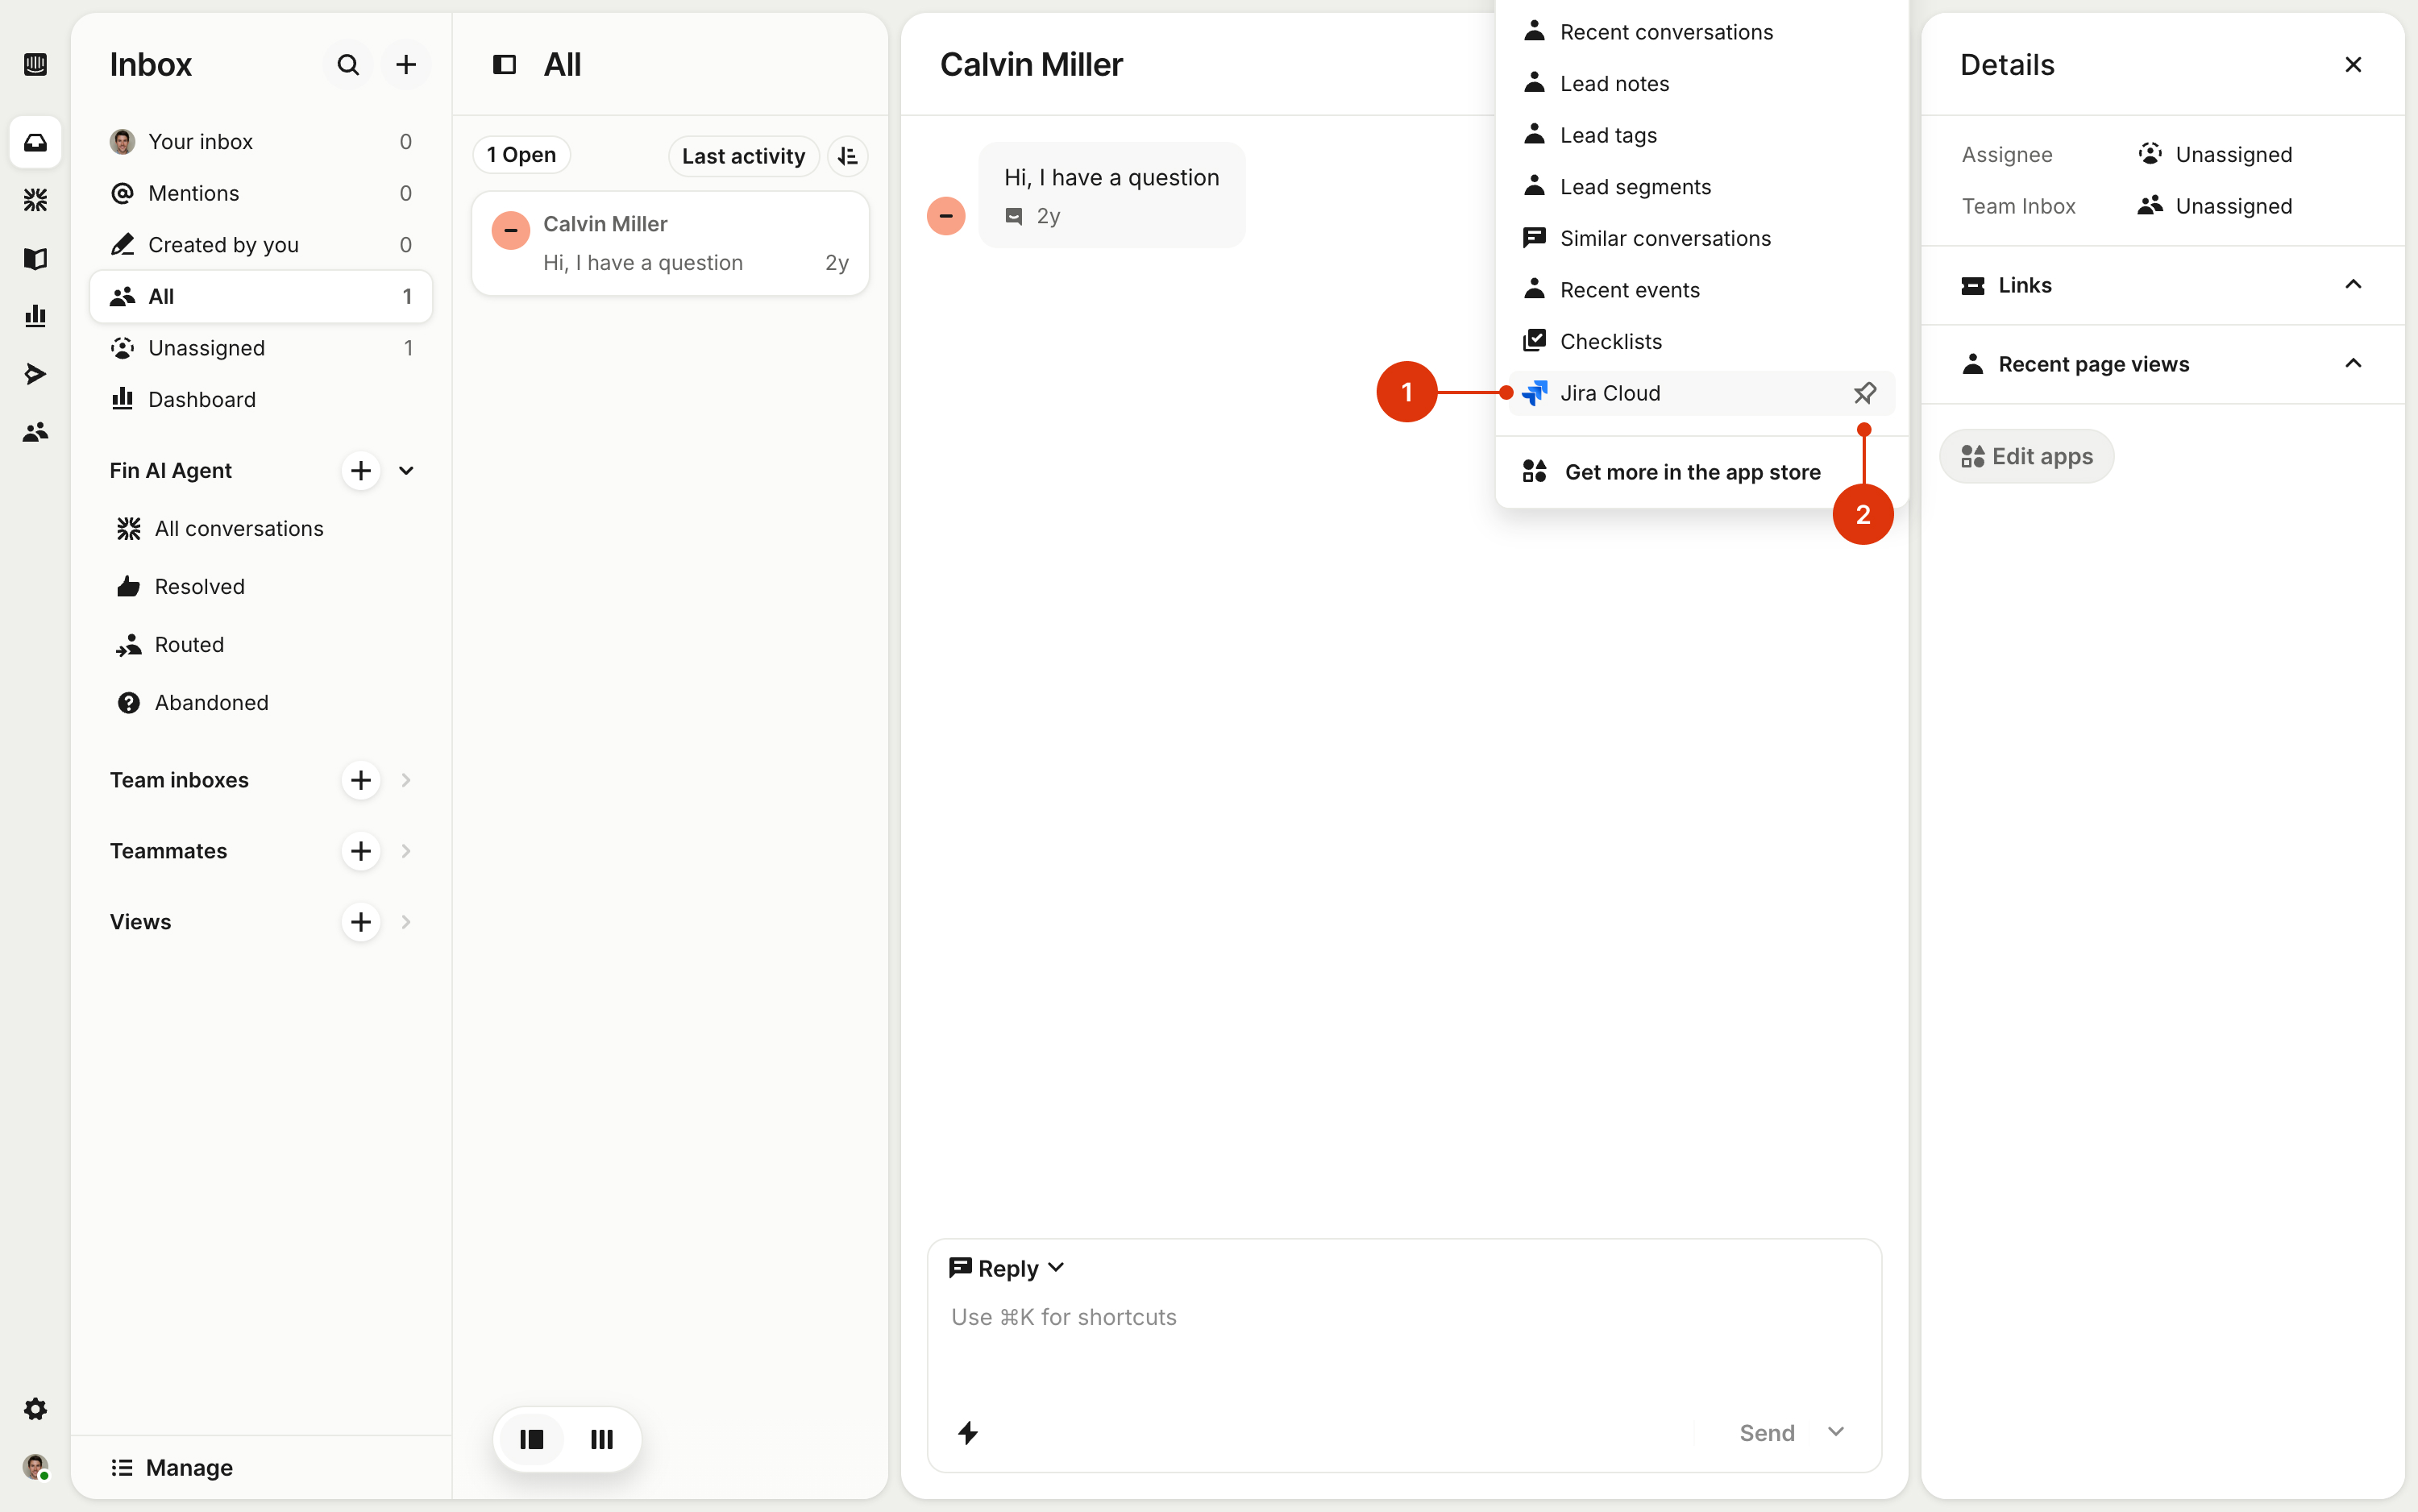2418x1512 pixels.
Task: Click the lightning bolt macros icon
Action: click(967, 1432)
